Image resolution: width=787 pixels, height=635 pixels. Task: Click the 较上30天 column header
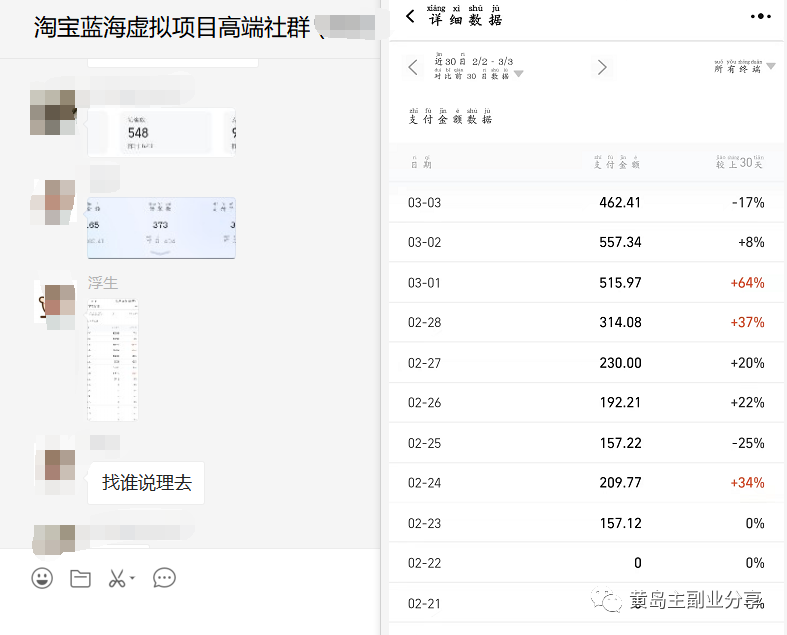(x=739, y=162)
